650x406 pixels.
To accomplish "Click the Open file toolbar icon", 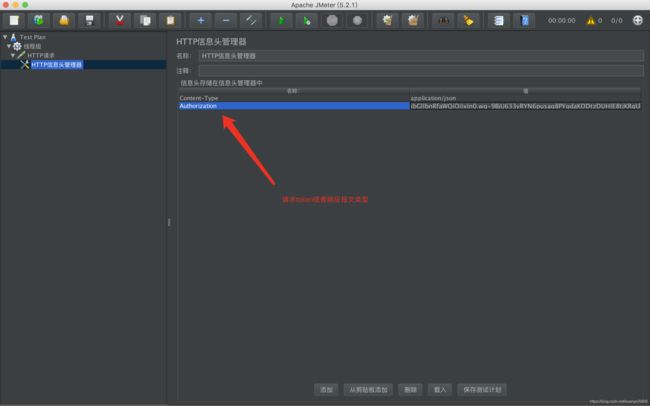I will coord(64,20).
